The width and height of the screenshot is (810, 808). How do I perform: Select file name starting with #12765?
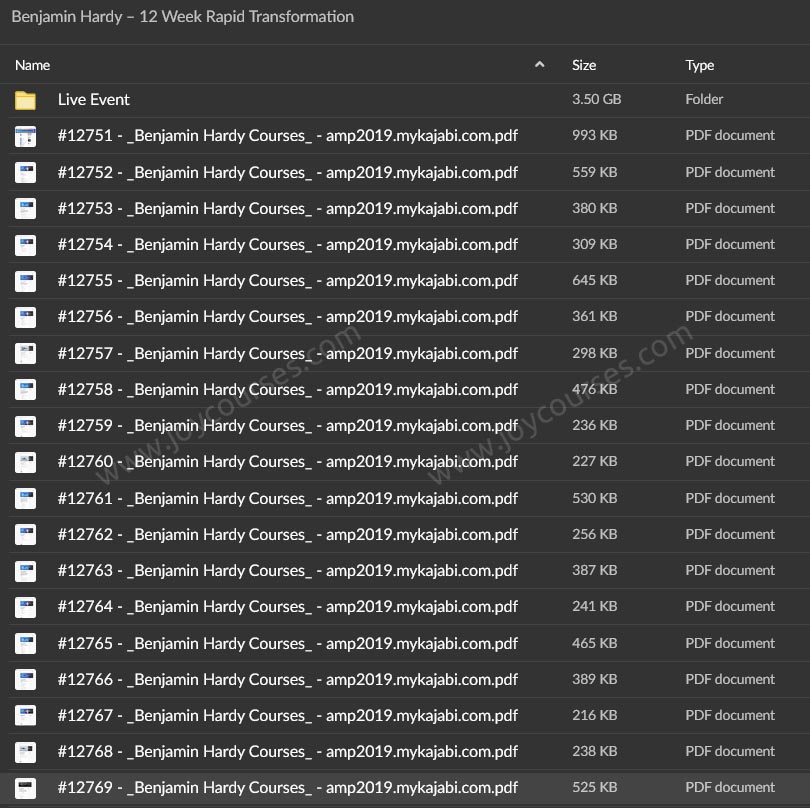click(288, 644)
